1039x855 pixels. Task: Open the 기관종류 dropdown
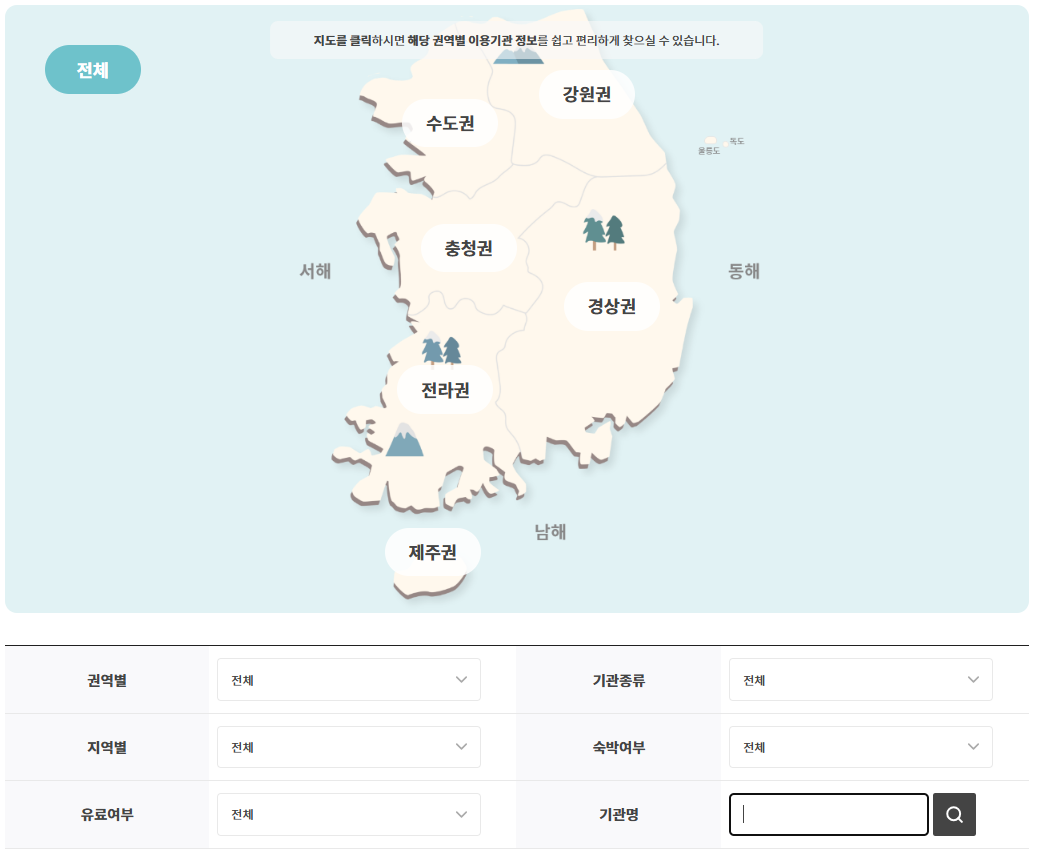[860, 679]
